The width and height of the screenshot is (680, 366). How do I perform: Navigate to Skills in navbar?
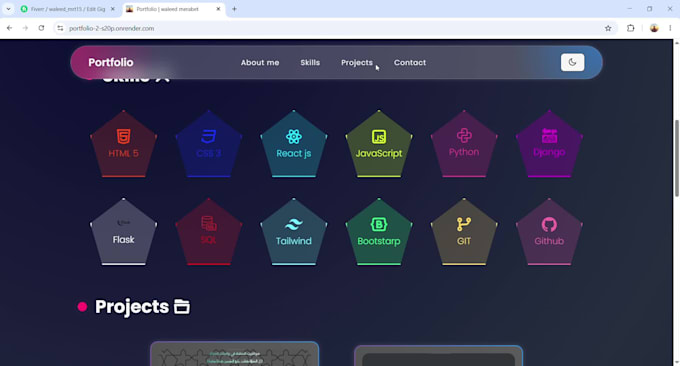tap(310, 62)
